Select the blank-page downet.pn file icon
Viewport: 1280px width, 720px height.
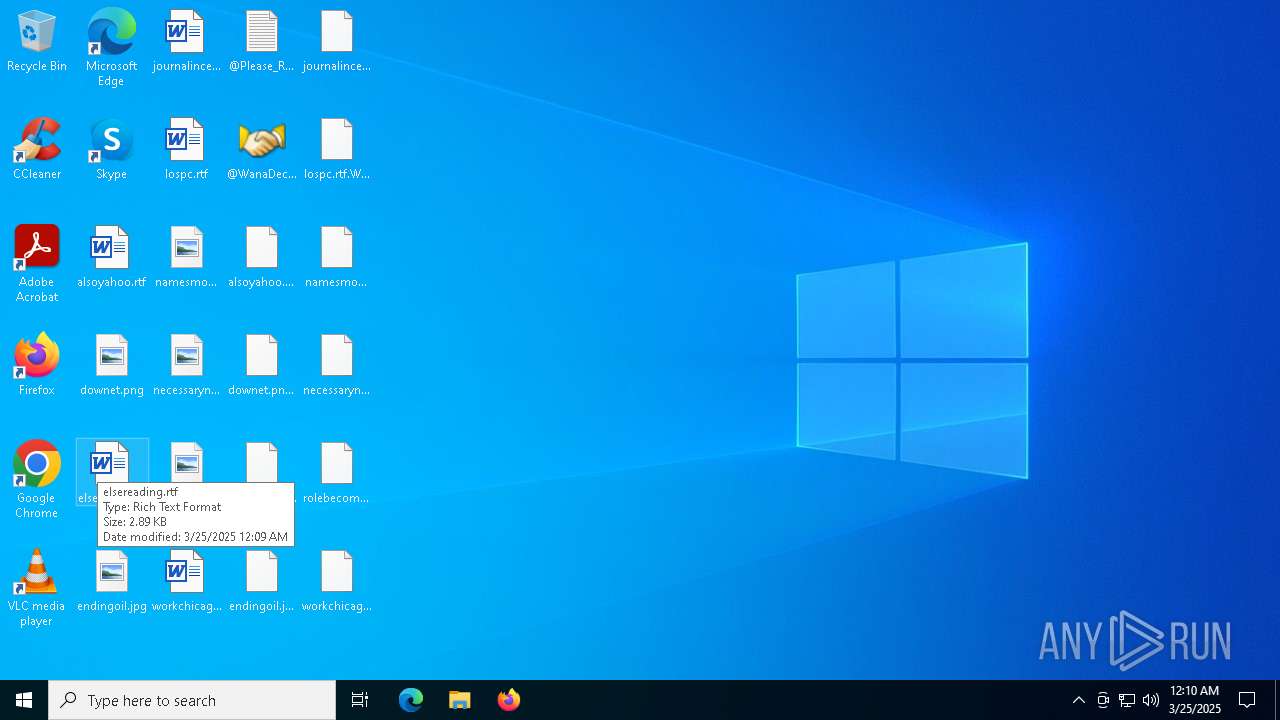(x=261, y=365)
